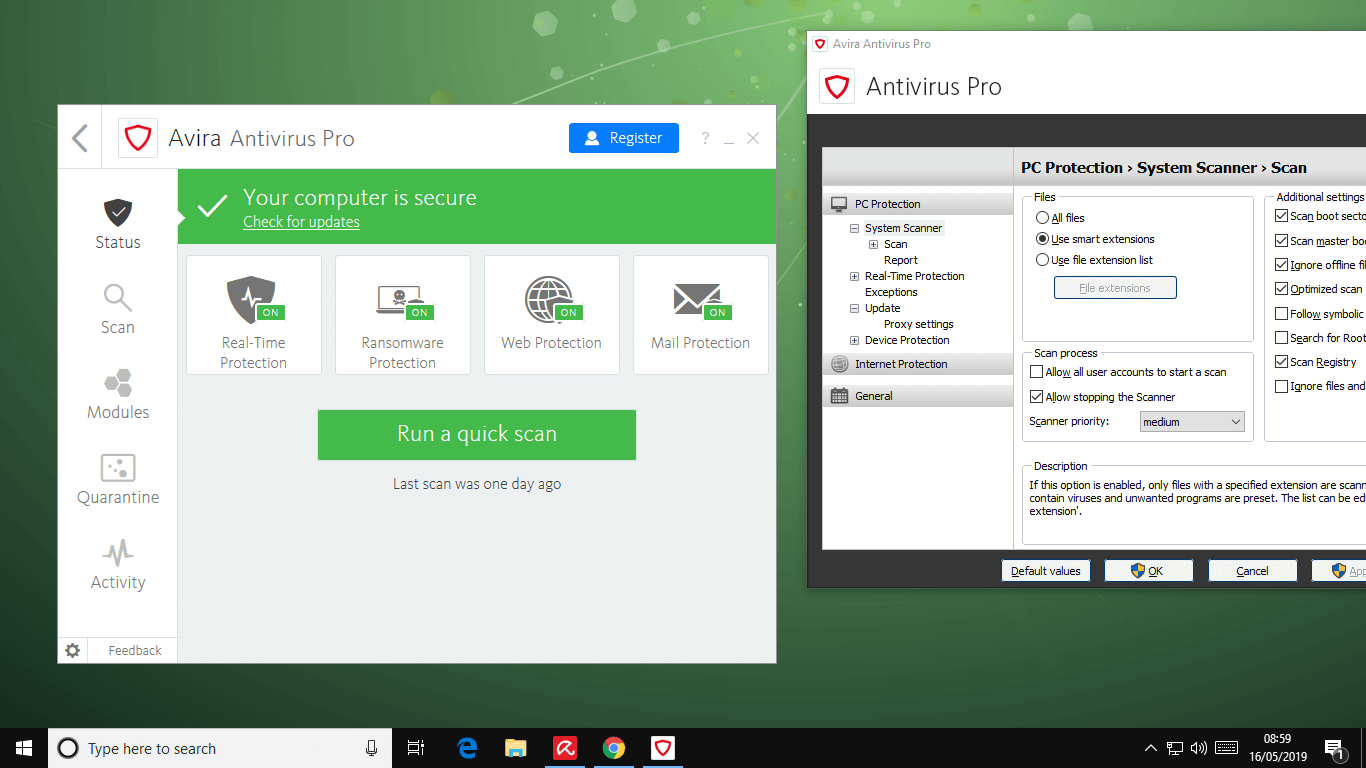
Task: Open Avira Antivirus Pro taskbar icon
Action: point(663,748)
